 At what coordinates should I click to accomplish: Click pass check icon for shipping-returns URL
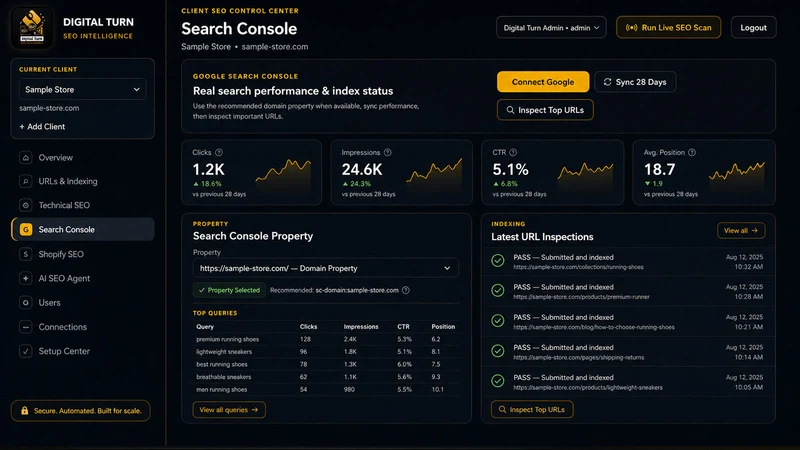click(498, 351)
